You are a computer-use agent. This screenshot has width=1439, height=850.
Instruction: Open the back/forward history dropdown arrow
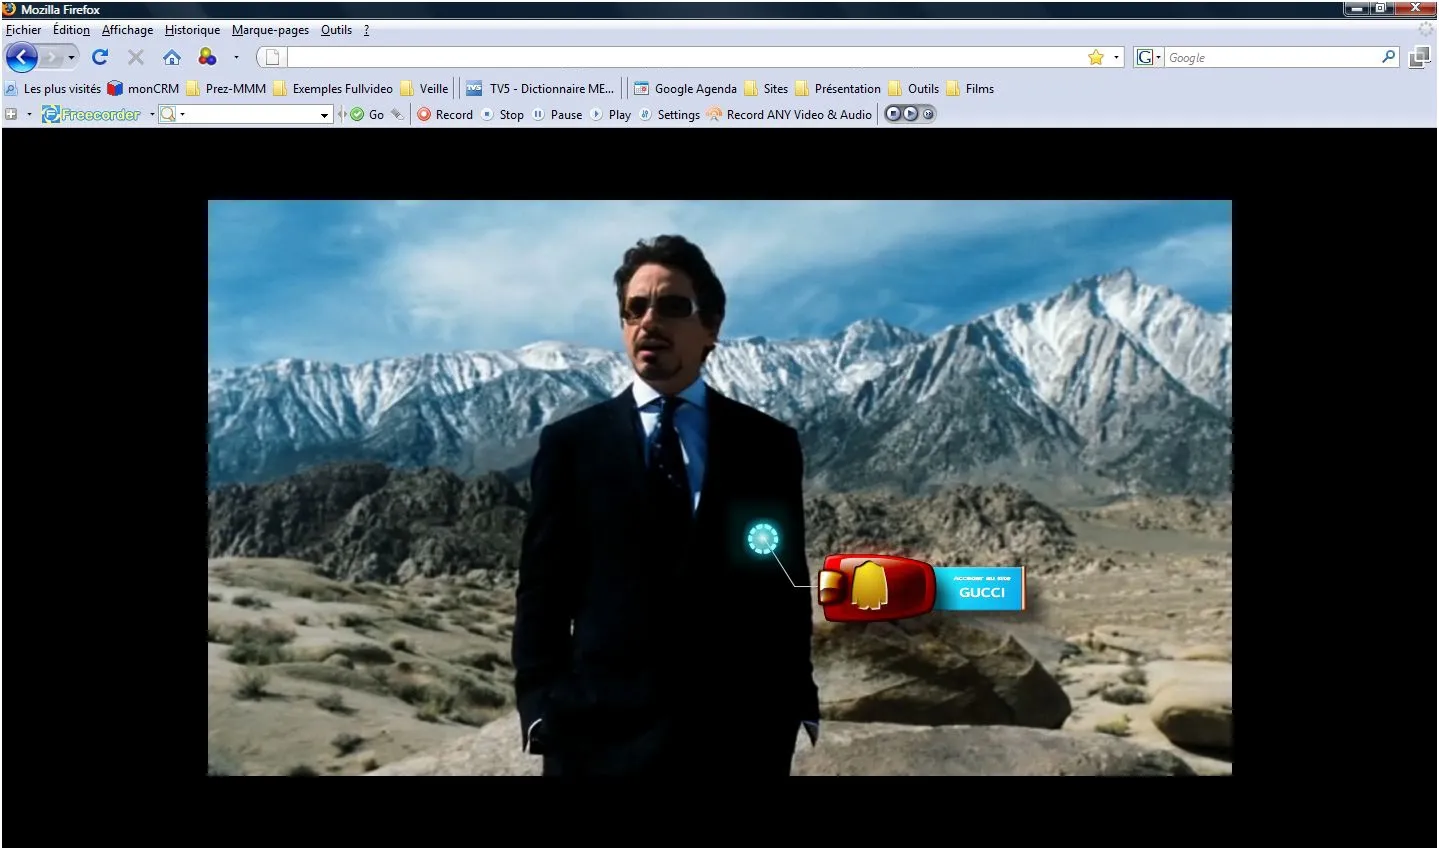coord(71,58)
